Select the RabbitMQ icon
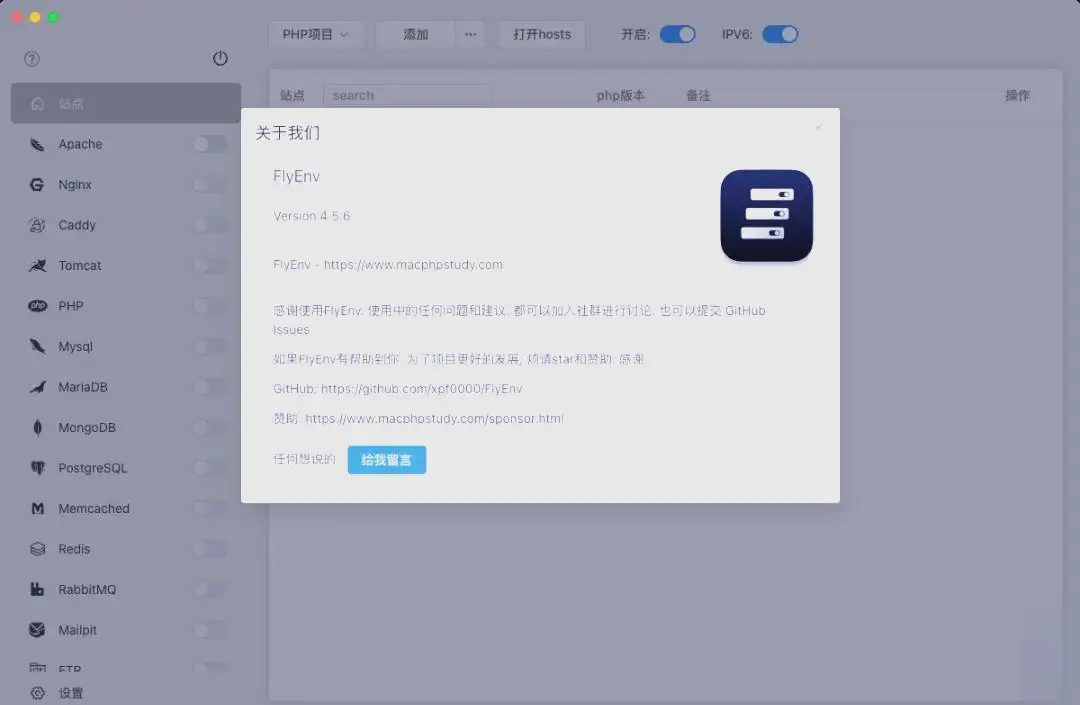1080x705 pixels. click(x=37, y=589)
